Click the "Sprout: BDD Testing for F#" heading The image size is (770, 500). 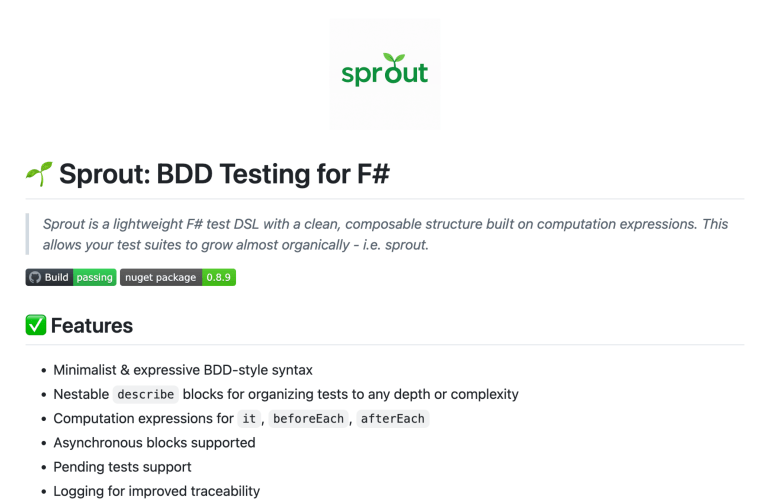click(x=224, y=175)
